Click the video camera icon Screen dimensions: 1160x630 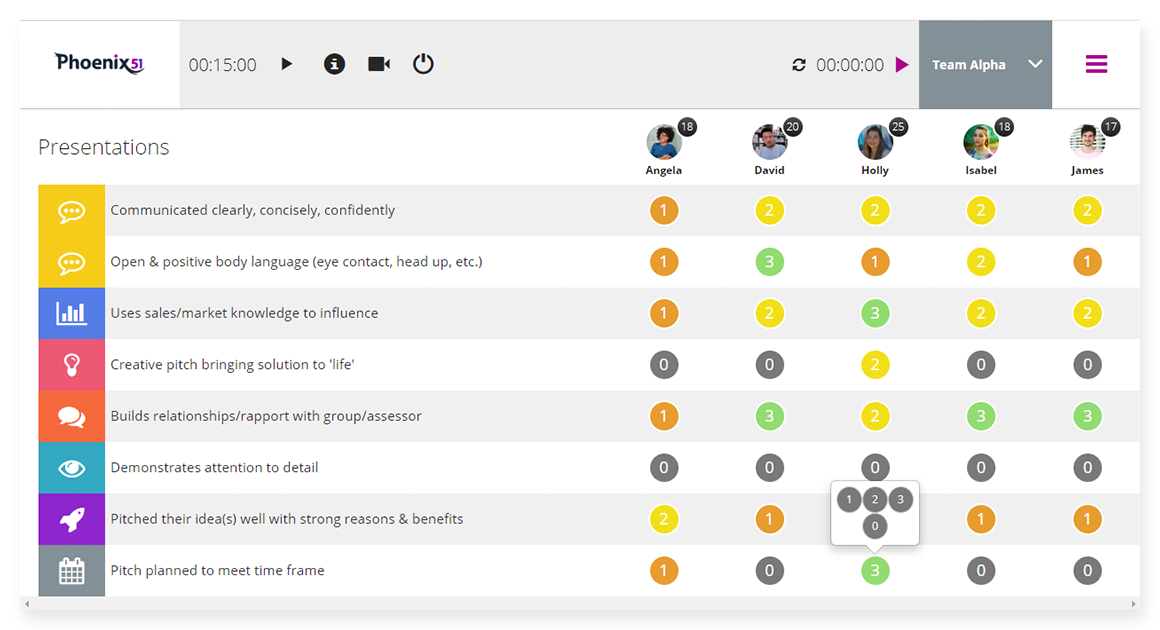(x=379, y=64)
